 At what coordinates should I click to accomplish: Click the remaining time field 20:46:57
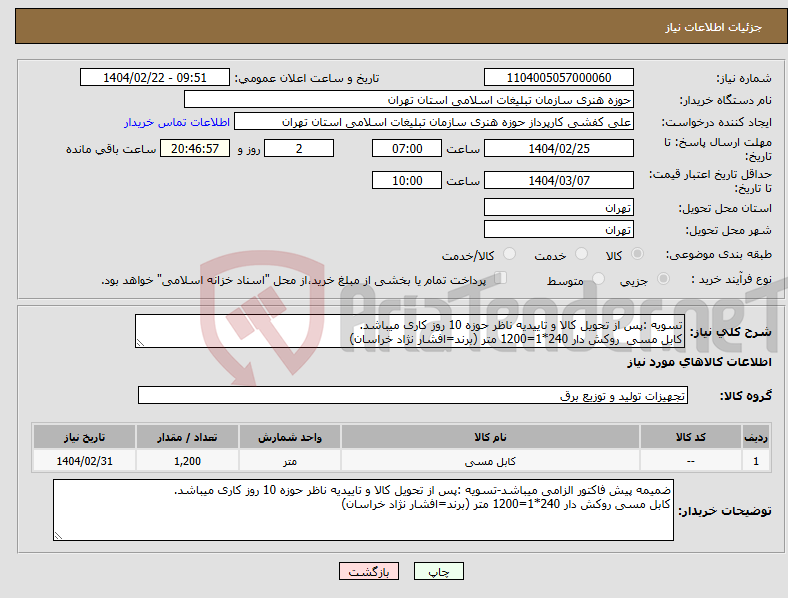(195, 149)
